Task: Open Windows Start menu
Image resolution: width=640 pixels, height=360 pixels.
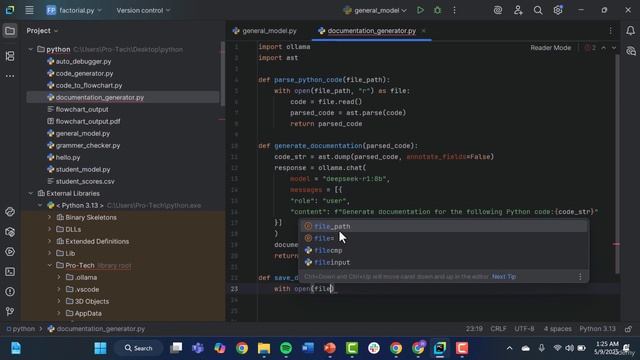Action: (100, 348)
